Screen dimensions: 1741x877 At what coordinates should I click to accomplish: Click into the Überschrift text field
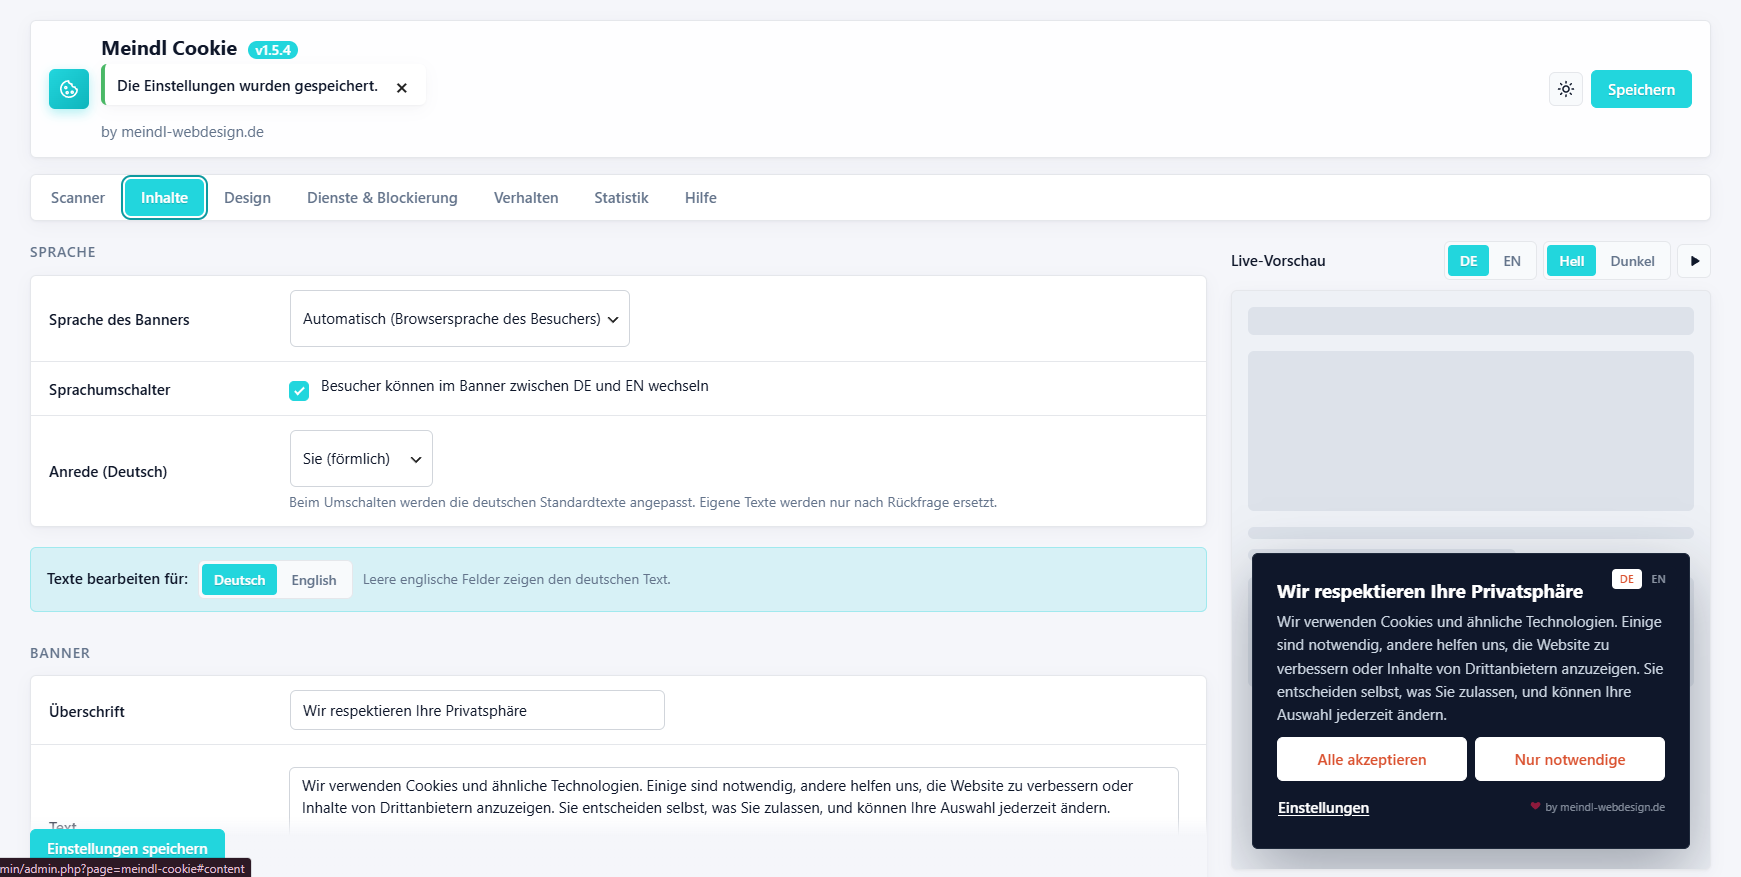(477, 710)
